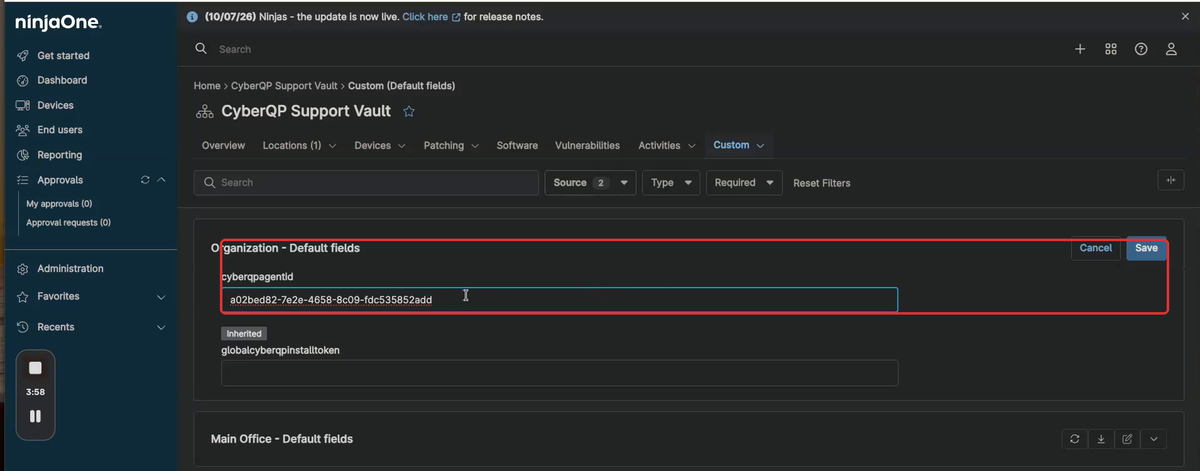Save the organization default fields
Image resolution: width=1200 pixels, height=471 pixels.
[1146, 248]
